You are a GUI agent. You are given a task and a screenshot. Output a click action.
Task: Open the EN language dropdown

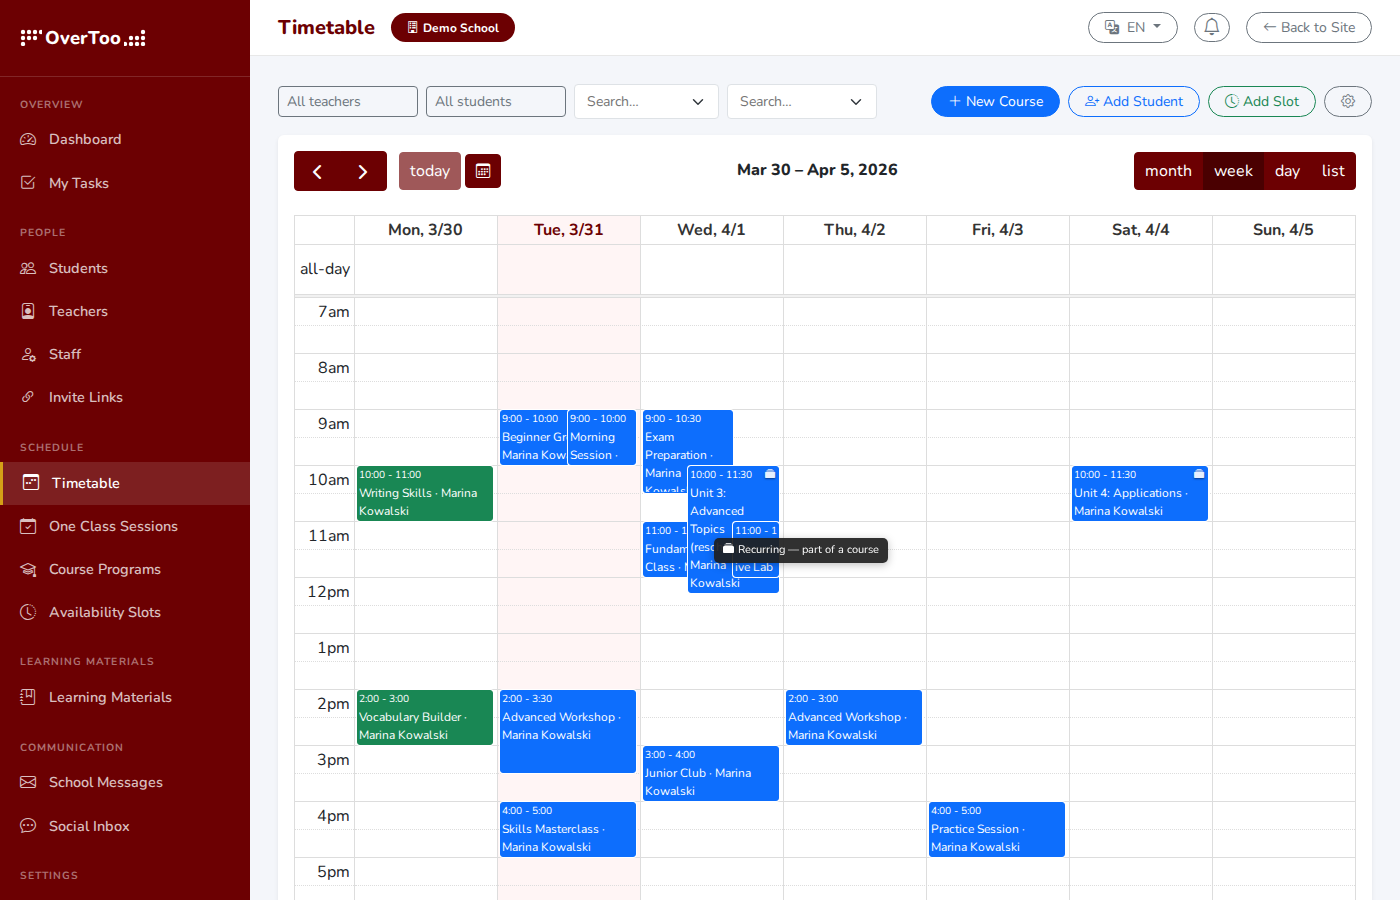pyautogui.click(x=1132, y=27)
